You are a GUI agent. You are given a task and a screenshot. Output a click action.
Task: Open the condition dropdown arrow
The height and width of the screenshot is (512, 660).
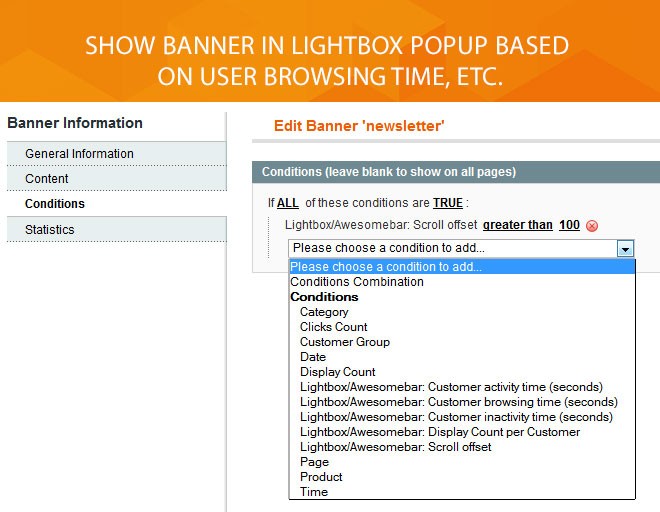(x=625, y=248)
